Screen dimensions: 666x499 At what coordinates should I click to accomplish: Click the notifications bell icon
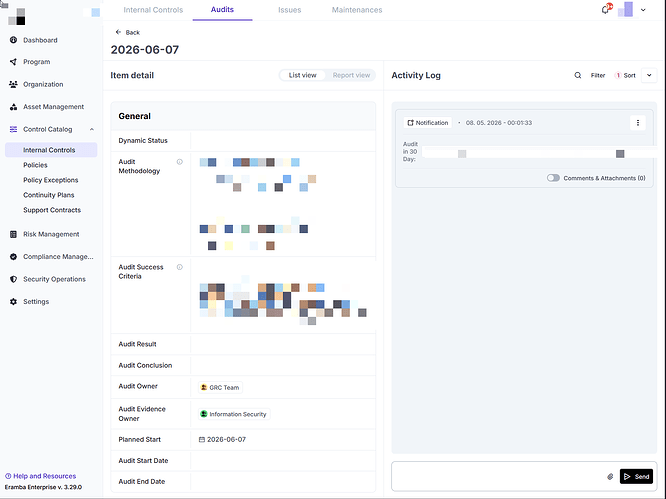[x=606, y=9]
